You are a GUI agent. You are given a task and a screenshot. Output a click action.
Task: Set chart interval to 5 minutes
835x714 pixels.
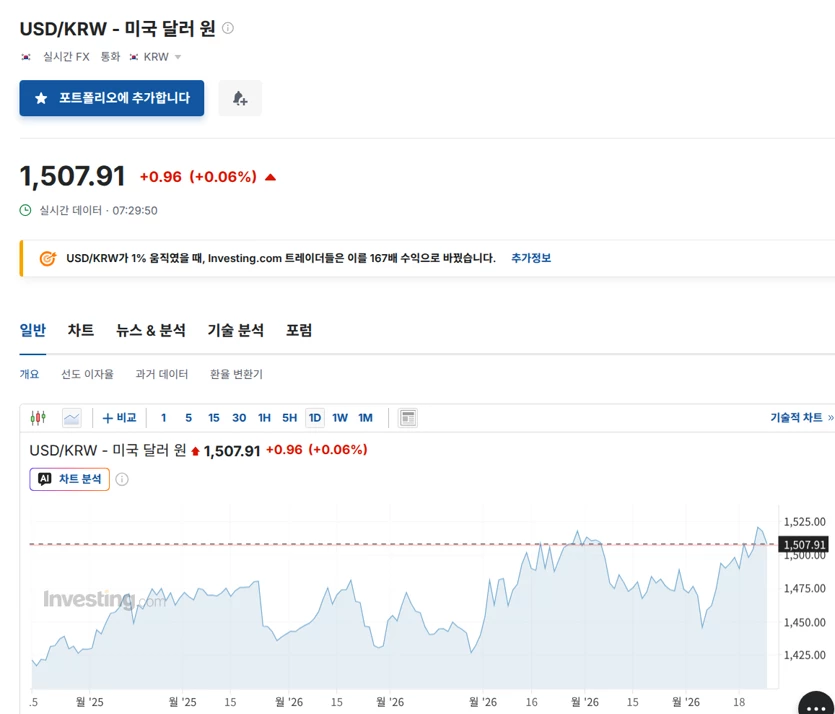point(189,418)
